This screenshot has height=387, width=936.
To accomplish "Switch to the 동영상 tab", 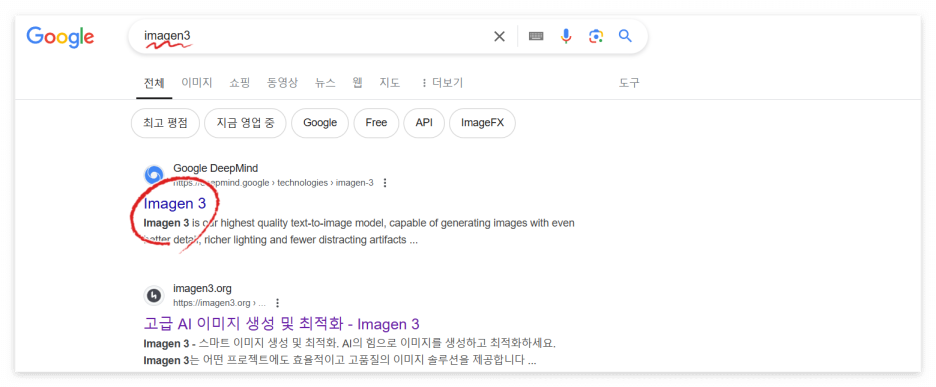I will pos(282,83).
